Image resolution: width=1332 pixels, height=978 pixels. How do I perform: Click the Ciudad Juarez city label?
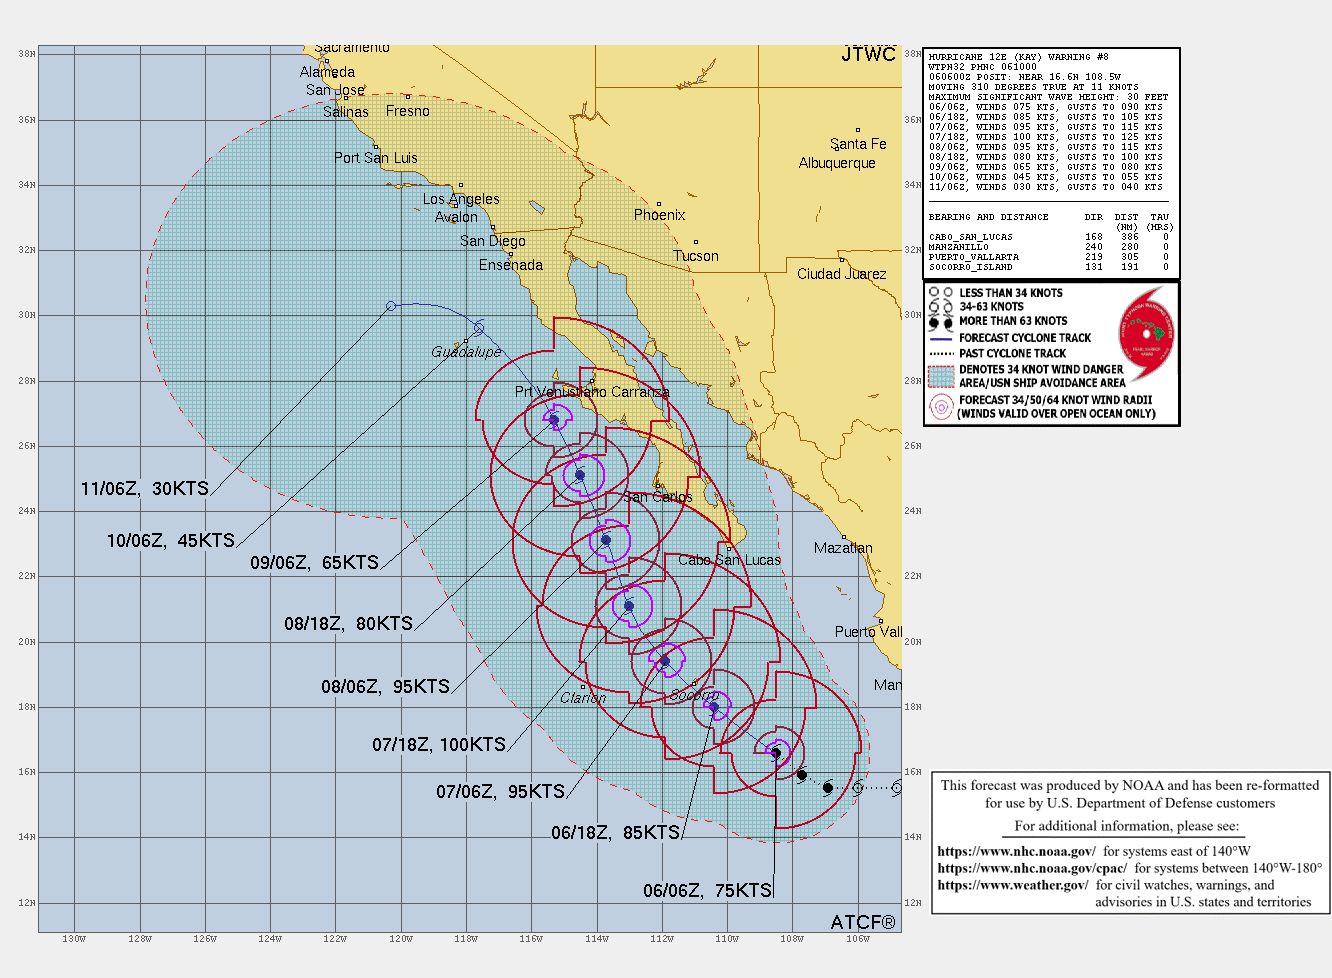[x=842, y=274]
